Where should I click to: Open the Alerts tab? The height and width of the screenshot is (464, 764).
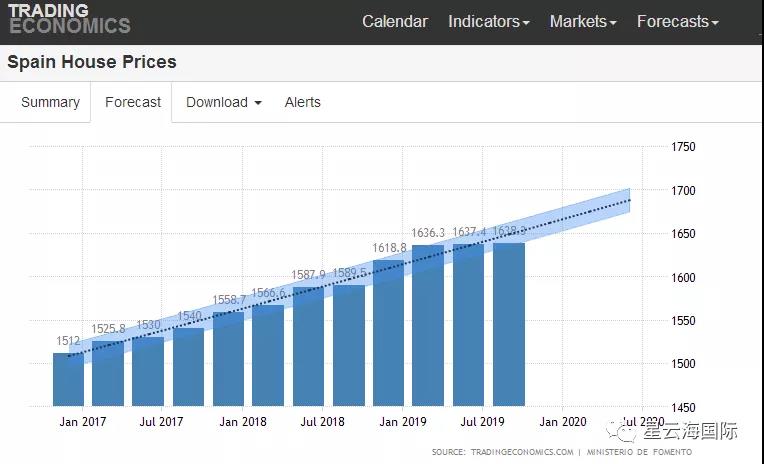coord(303,102)
